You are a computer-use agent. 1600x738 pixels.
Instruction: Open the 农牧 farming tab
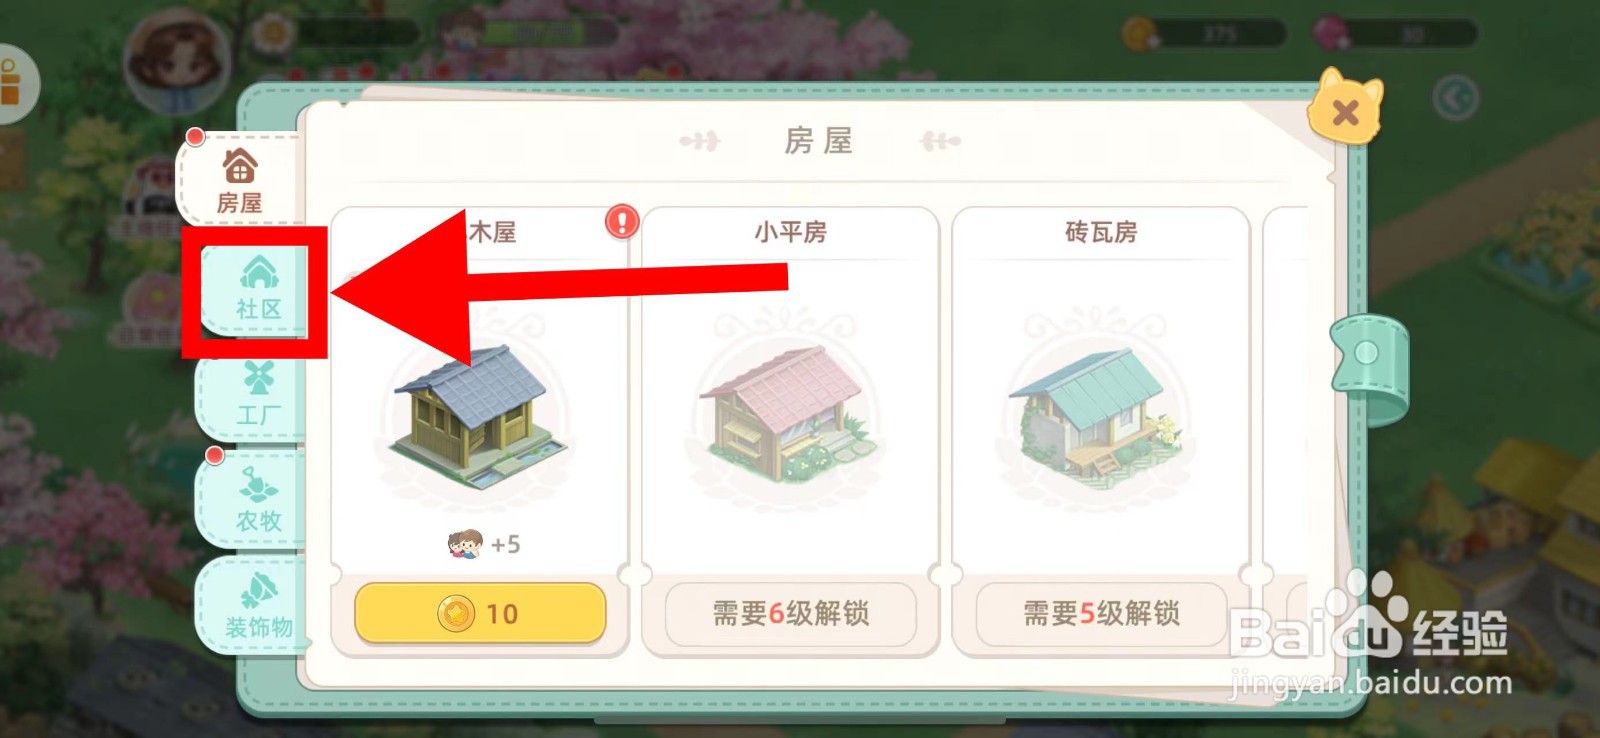coord(258,500)
